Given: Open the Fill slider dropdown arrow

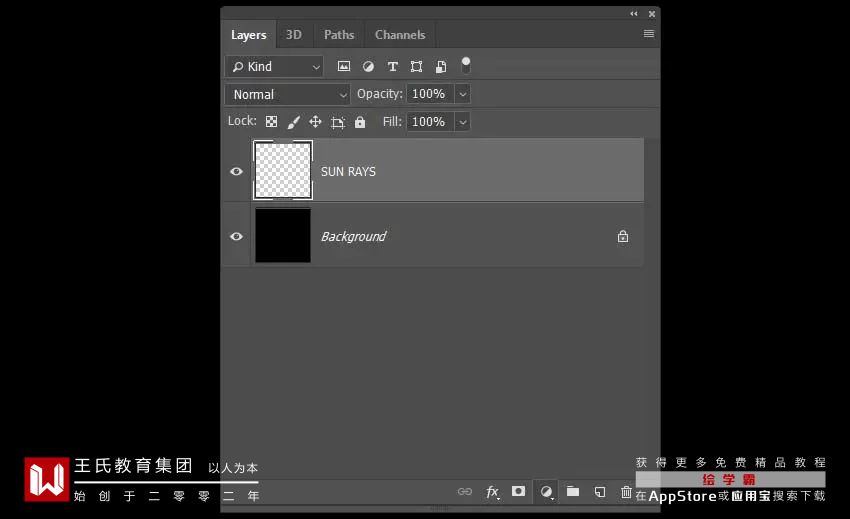Looking at the screenshot, I should (x=462, y=121).
